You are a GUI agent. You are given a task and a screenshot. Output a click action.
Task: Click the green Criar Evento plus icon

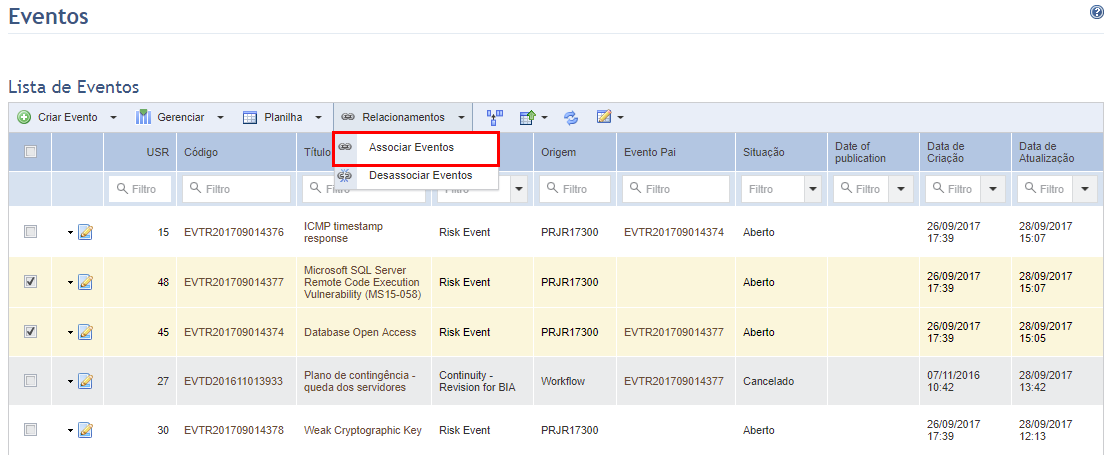click(x=24, y=117)
